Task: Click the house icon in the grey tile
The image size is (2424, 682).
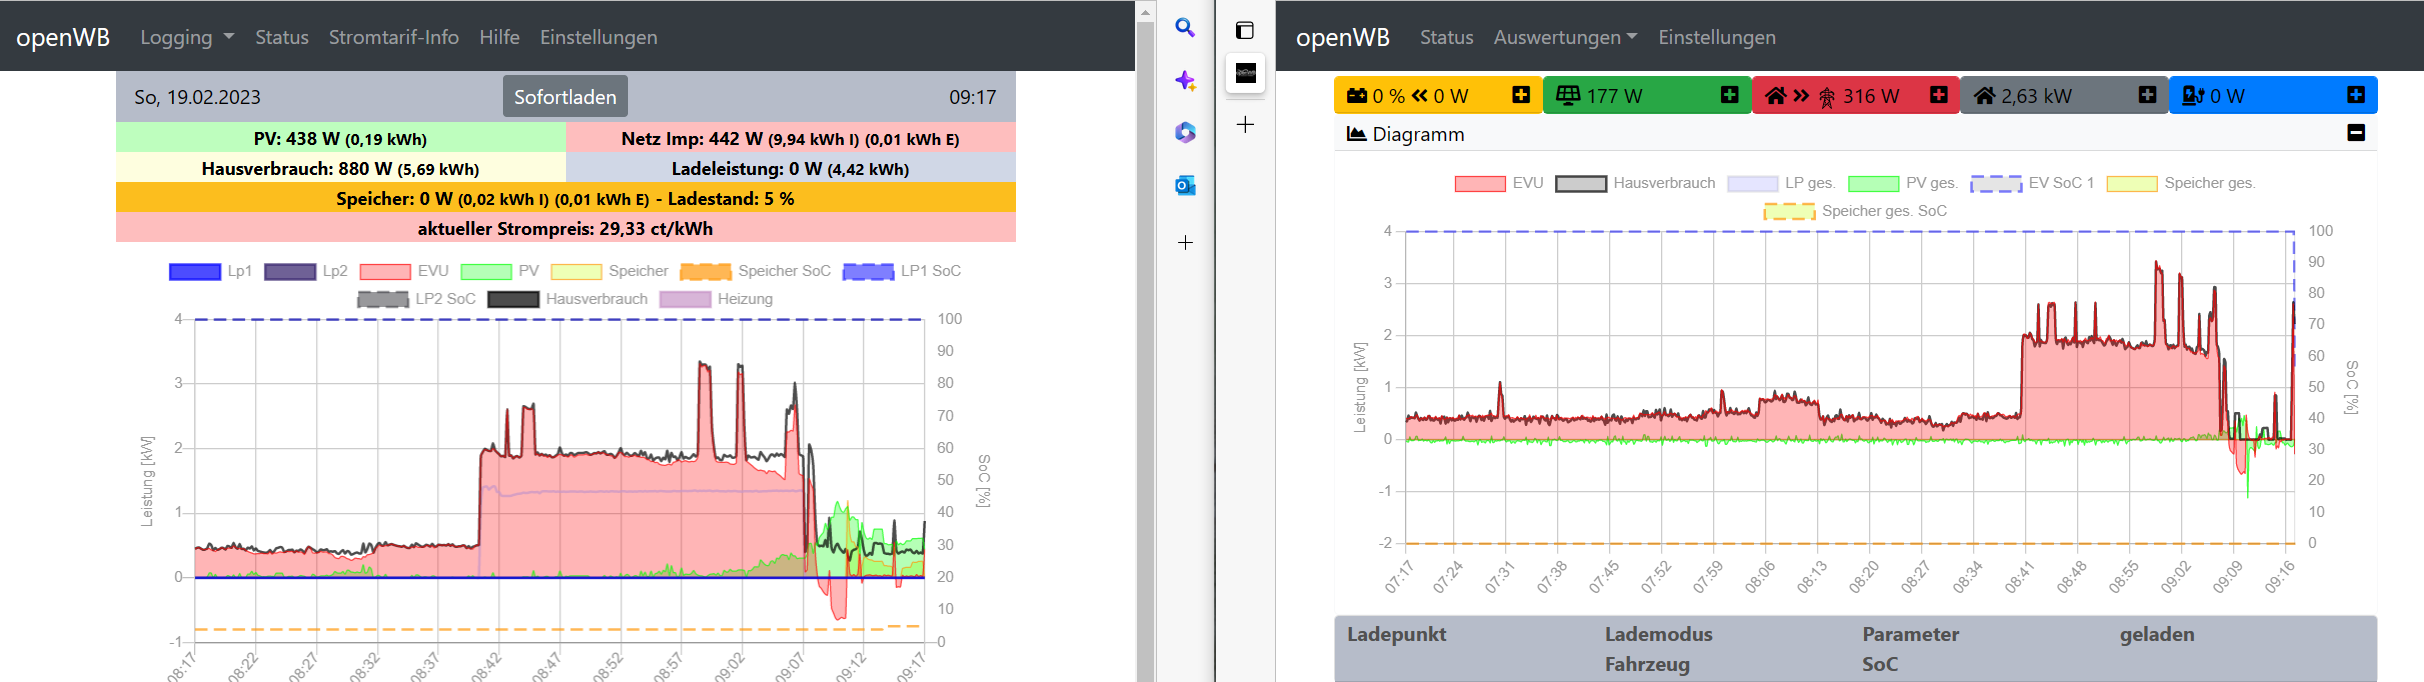Action: [x=1985, y=96]
